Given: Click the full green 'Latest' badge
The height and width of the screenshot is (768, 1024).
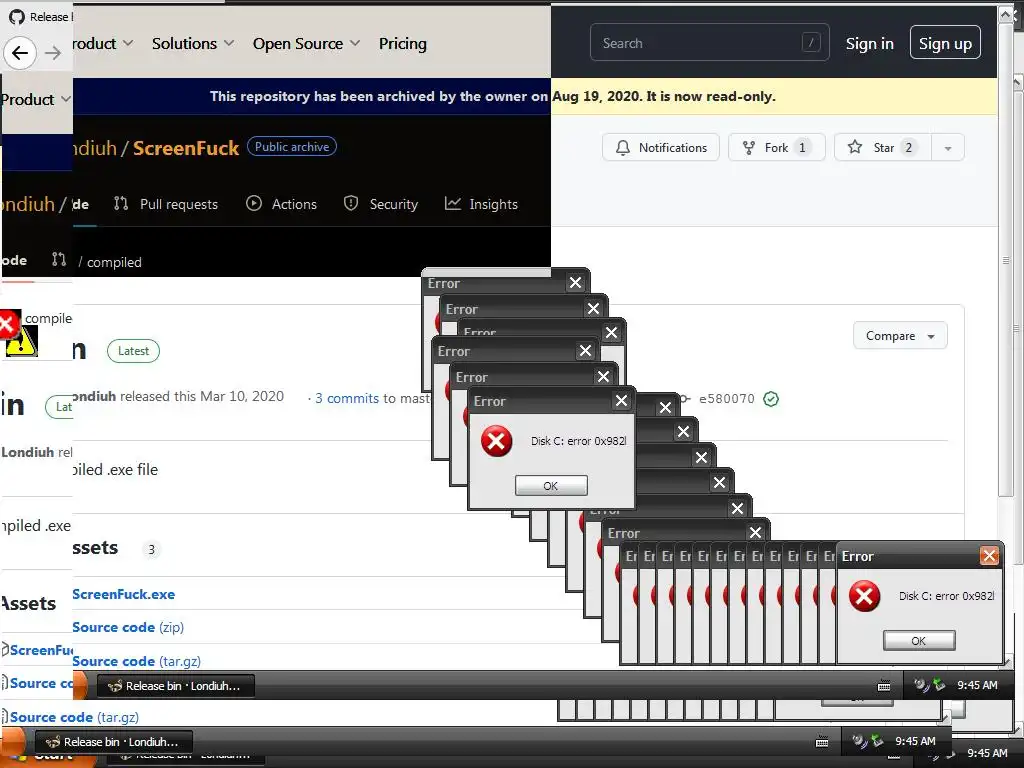Looking at the screenshot, I should [133, 351].
